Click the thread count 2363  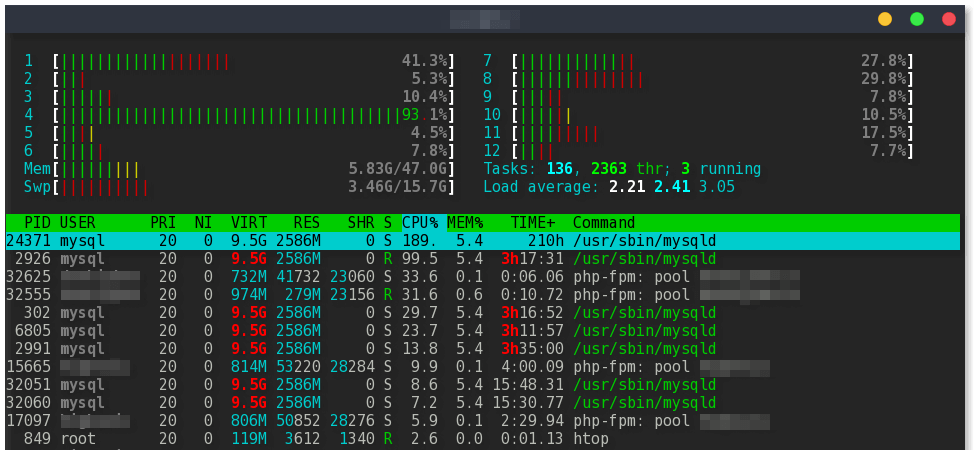click(x=609, y=169)
